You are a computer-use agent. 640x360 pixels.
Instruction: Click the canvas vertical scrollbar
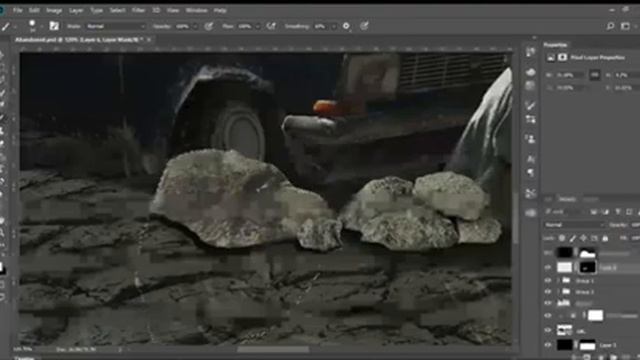coord(516,218)
